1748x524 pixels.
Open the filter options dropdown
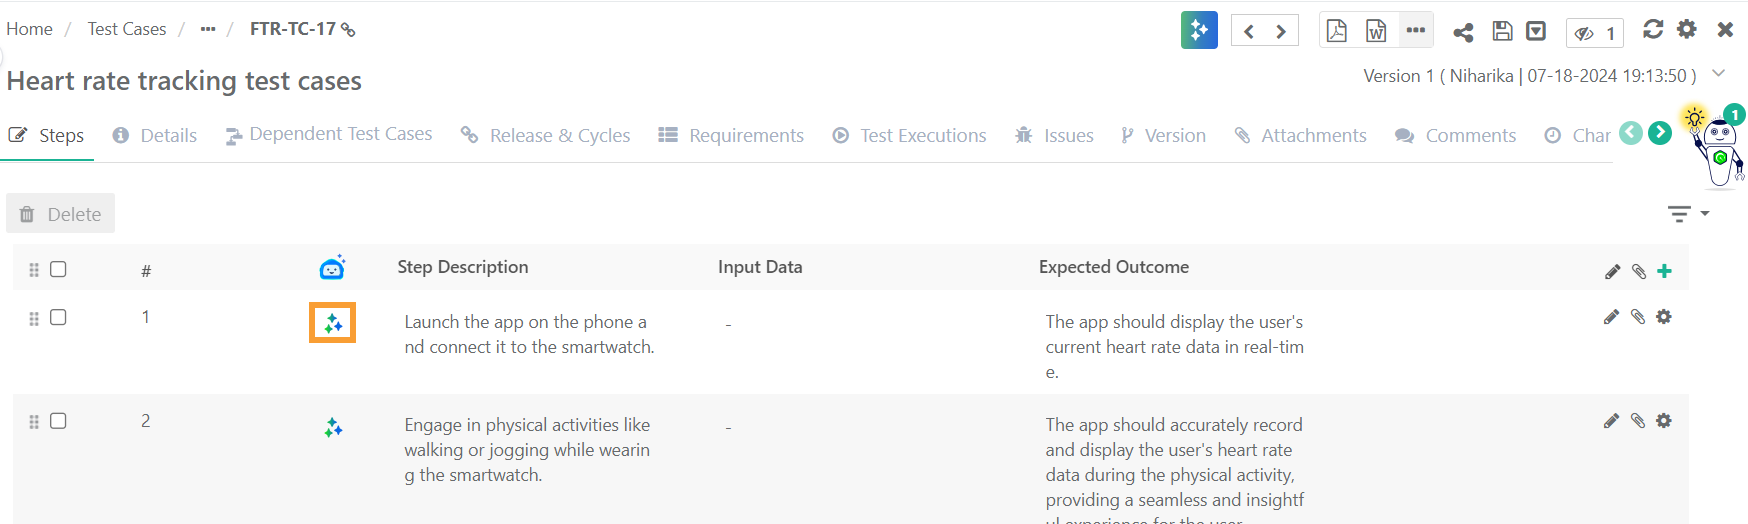(1688, 214)
